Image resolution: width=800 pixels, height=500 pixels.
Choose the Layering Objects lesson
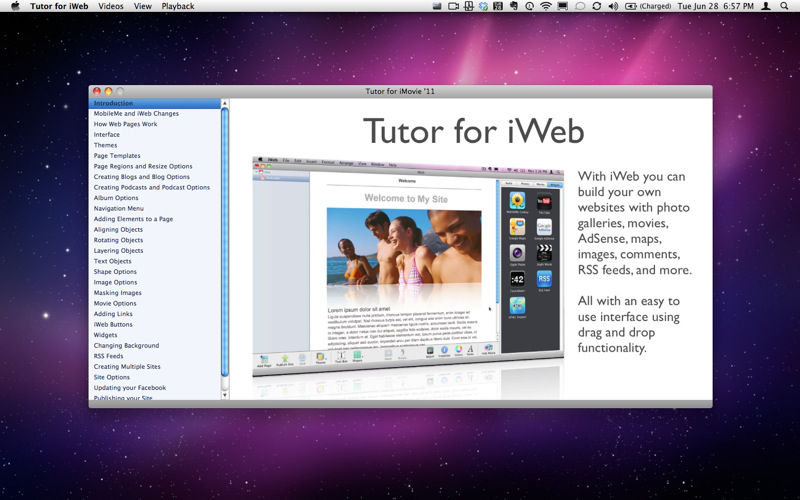click(x=118, y=251)
